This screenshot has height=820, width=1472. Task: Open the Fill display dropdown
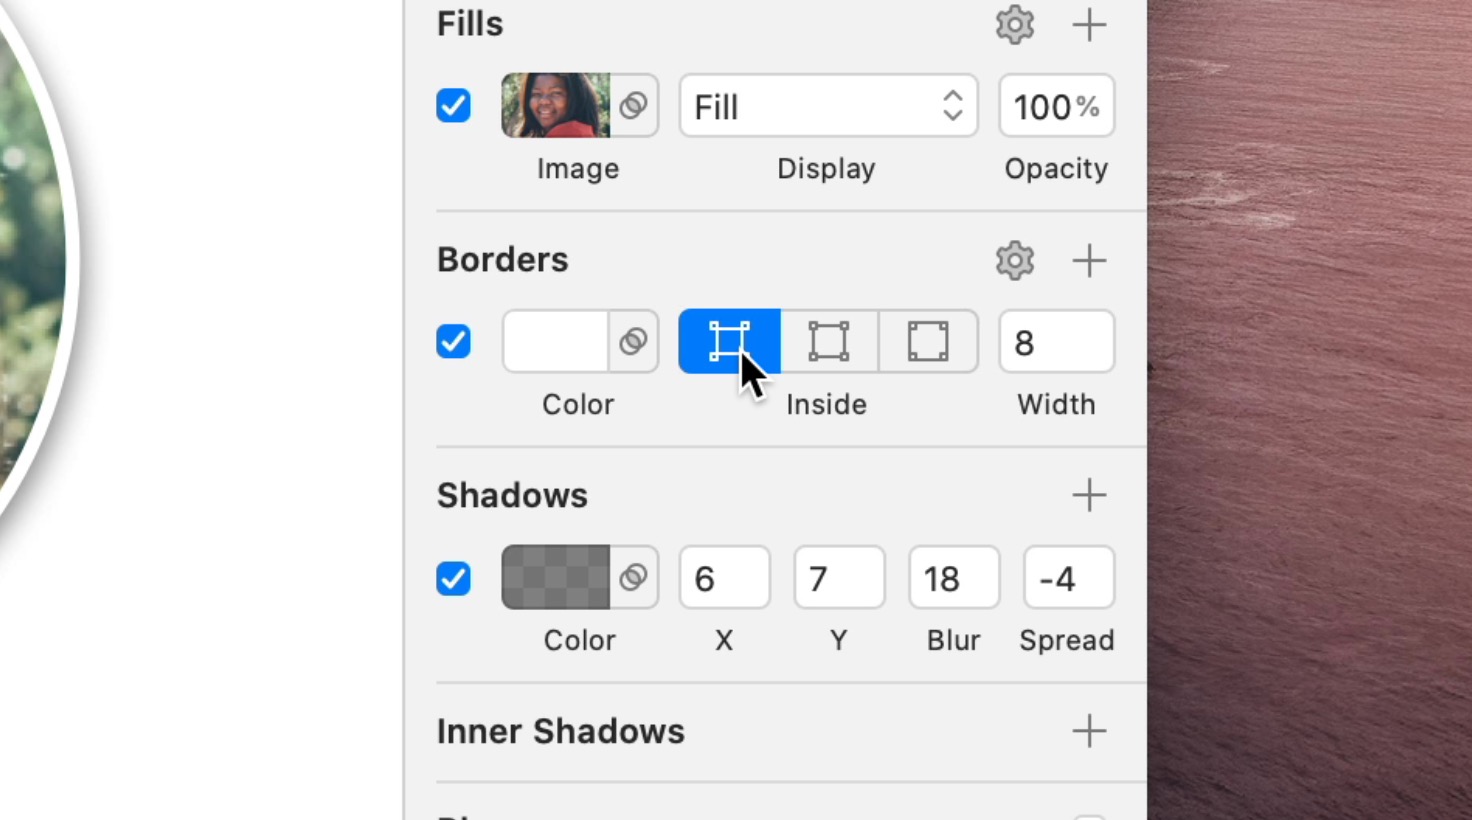pos(828,105)
